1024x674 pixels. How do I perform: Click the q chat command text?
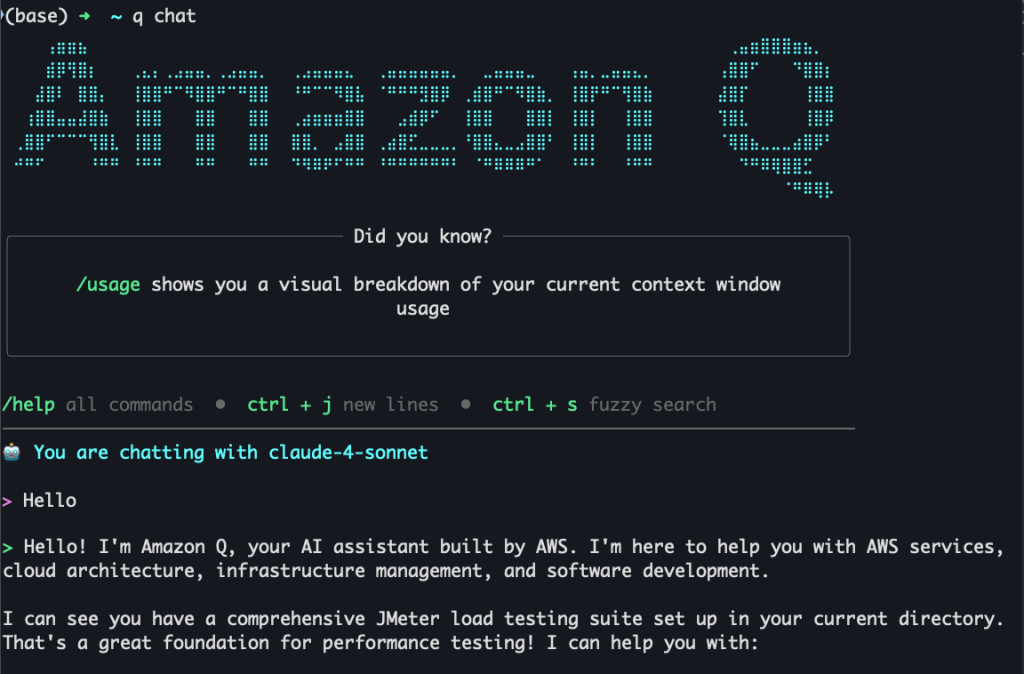pyautogui.click(x=164, y=16)
